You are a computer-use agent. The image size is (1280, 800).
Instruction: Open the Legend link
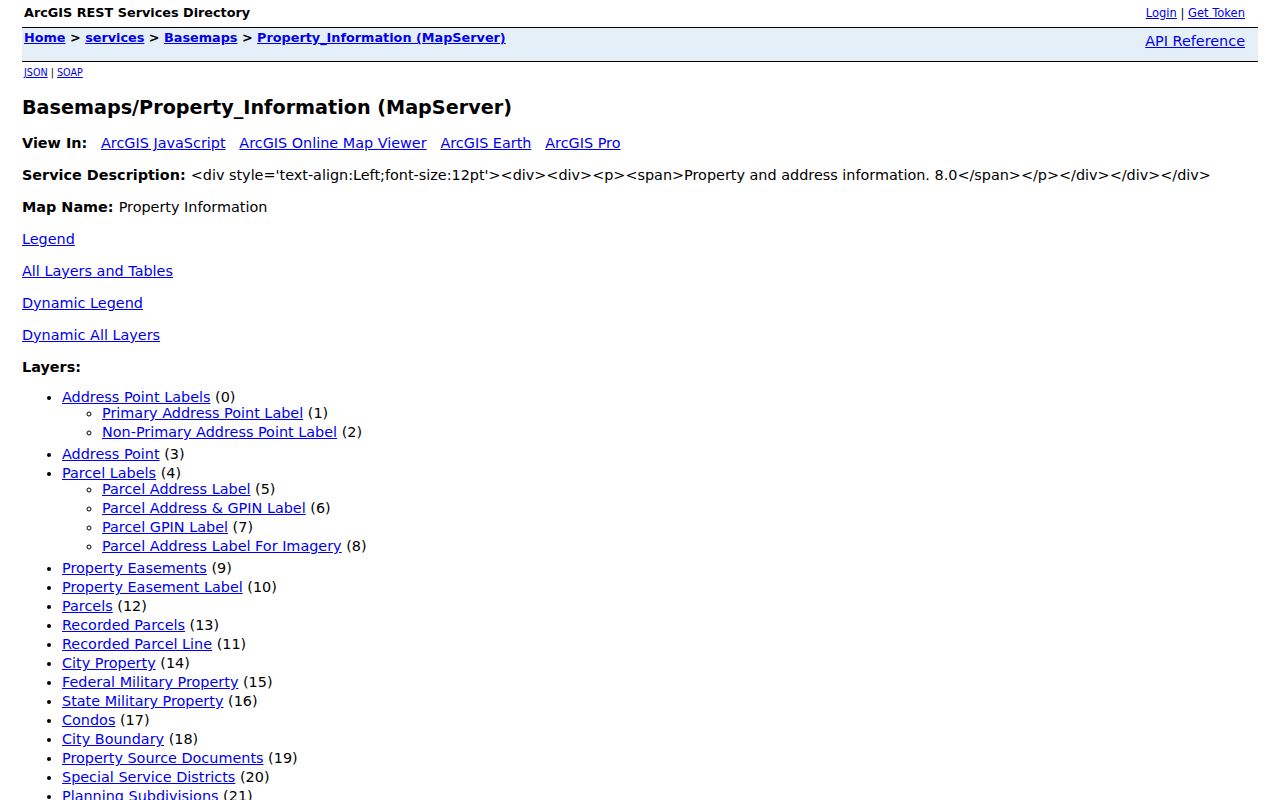[49, 239]
